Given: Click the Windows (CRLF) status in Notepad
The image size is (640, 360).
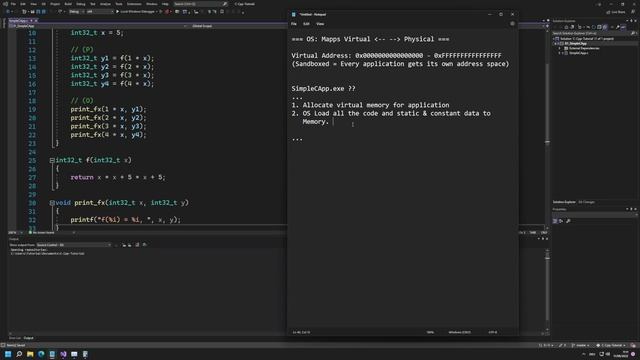Looking at the screenshot, I should click(460, 332).
